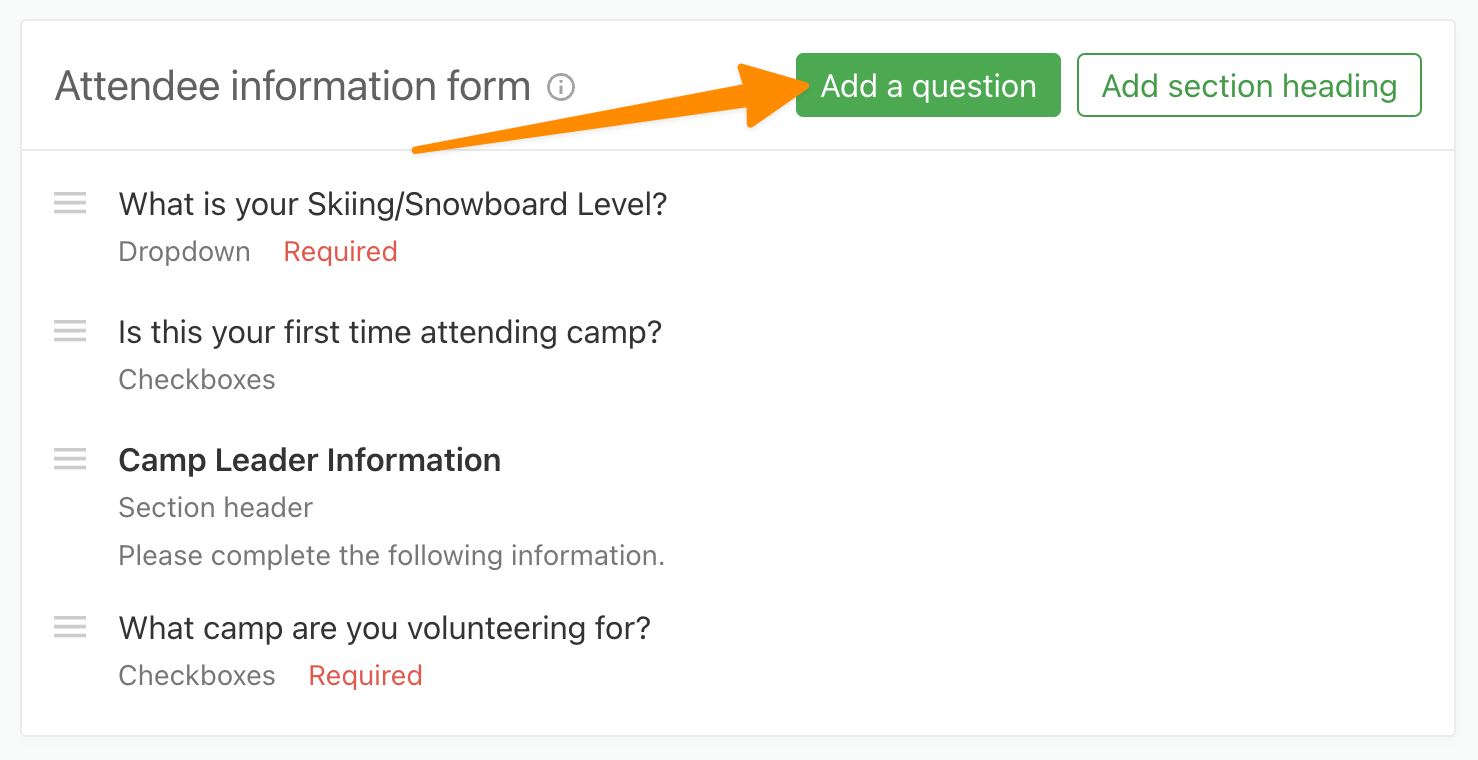Click the Please complete the following information text
1478x760 pixels.
392,556
